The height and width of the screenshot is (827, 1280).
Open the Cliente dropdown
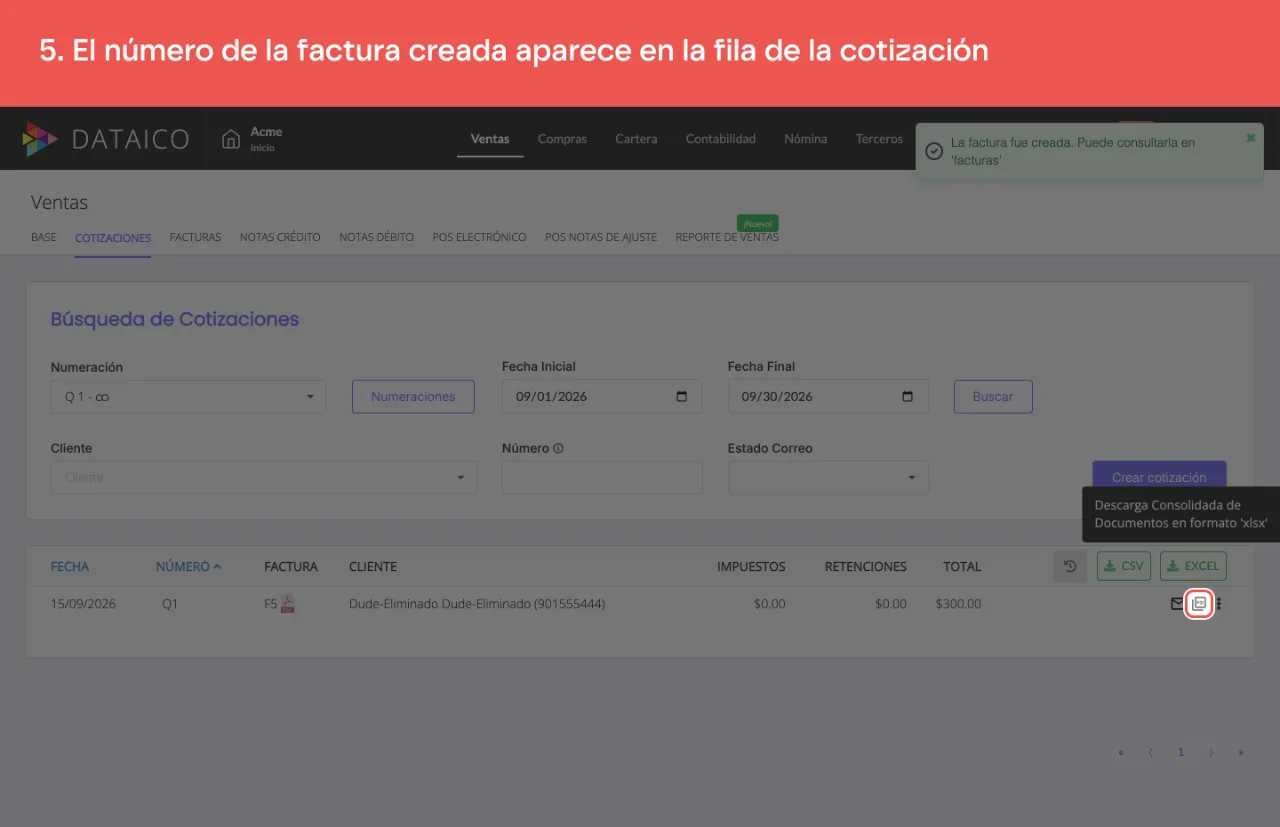point(264,477)
